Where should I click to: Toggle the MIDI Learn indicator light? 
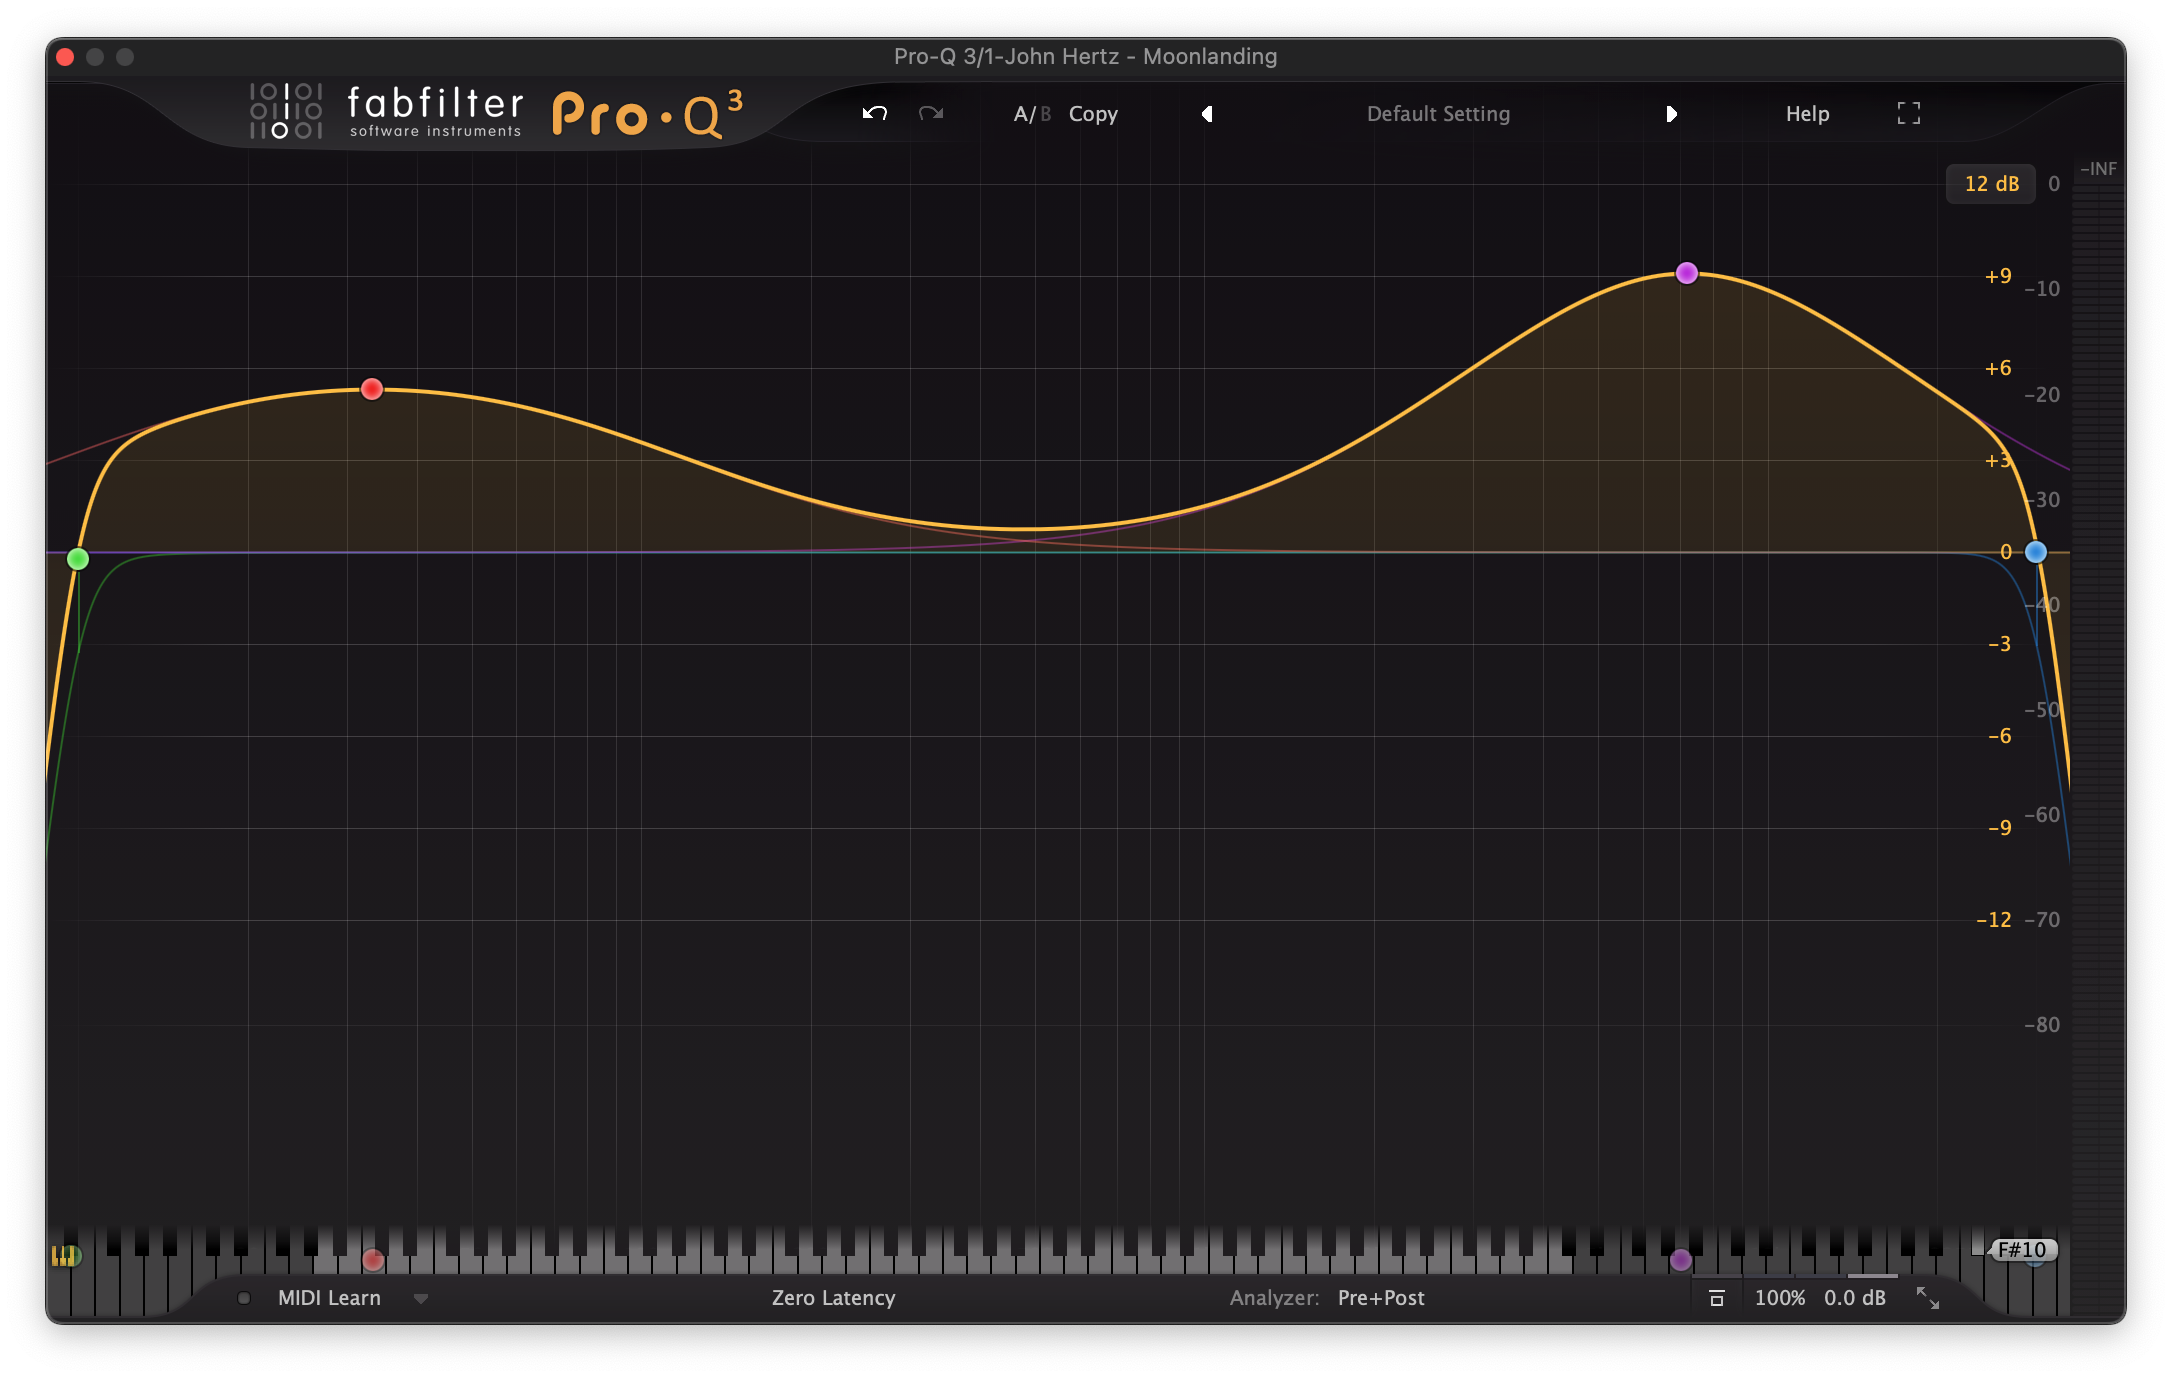coord(244,1298)
